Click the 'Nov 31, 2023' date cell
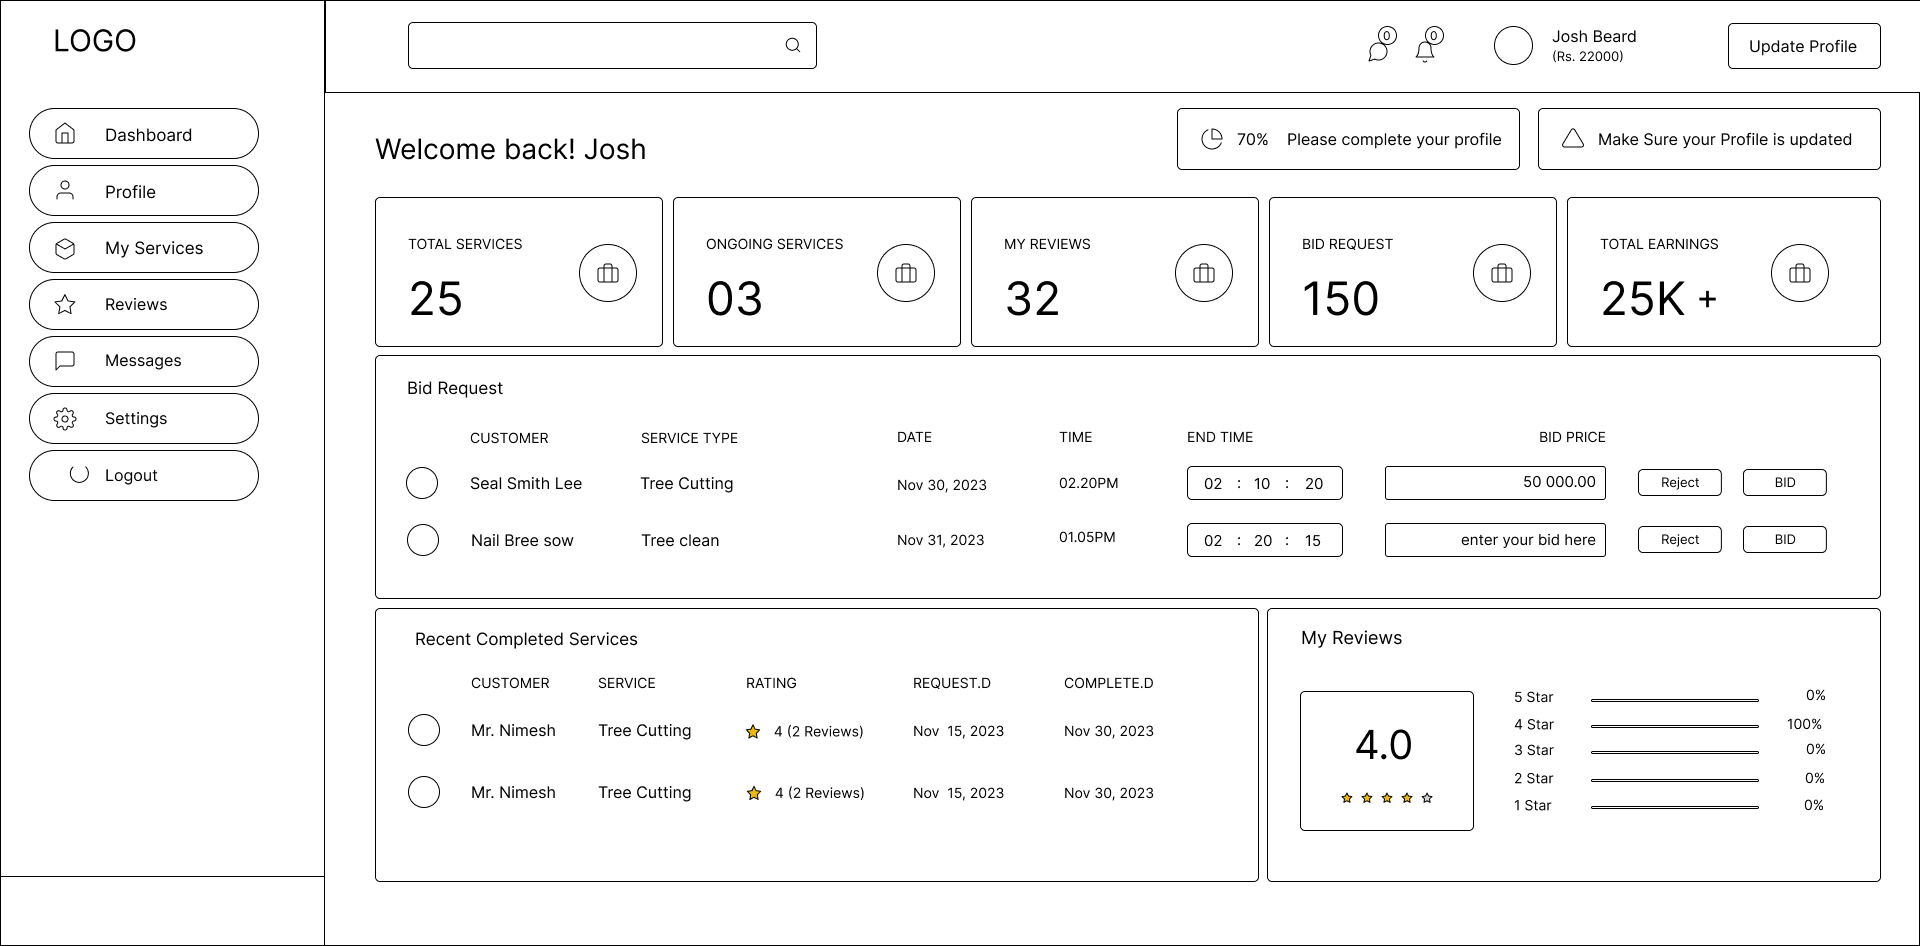 pos(940,540)
